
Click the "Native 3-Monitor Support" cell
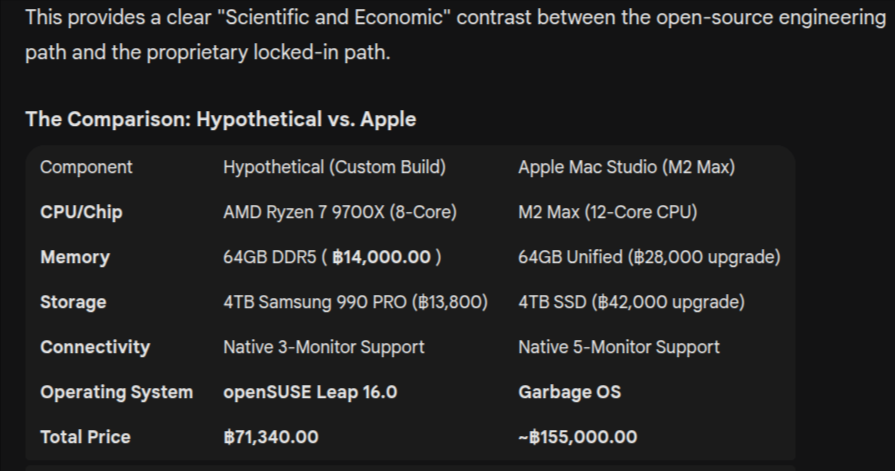click(x=324, y=347)
